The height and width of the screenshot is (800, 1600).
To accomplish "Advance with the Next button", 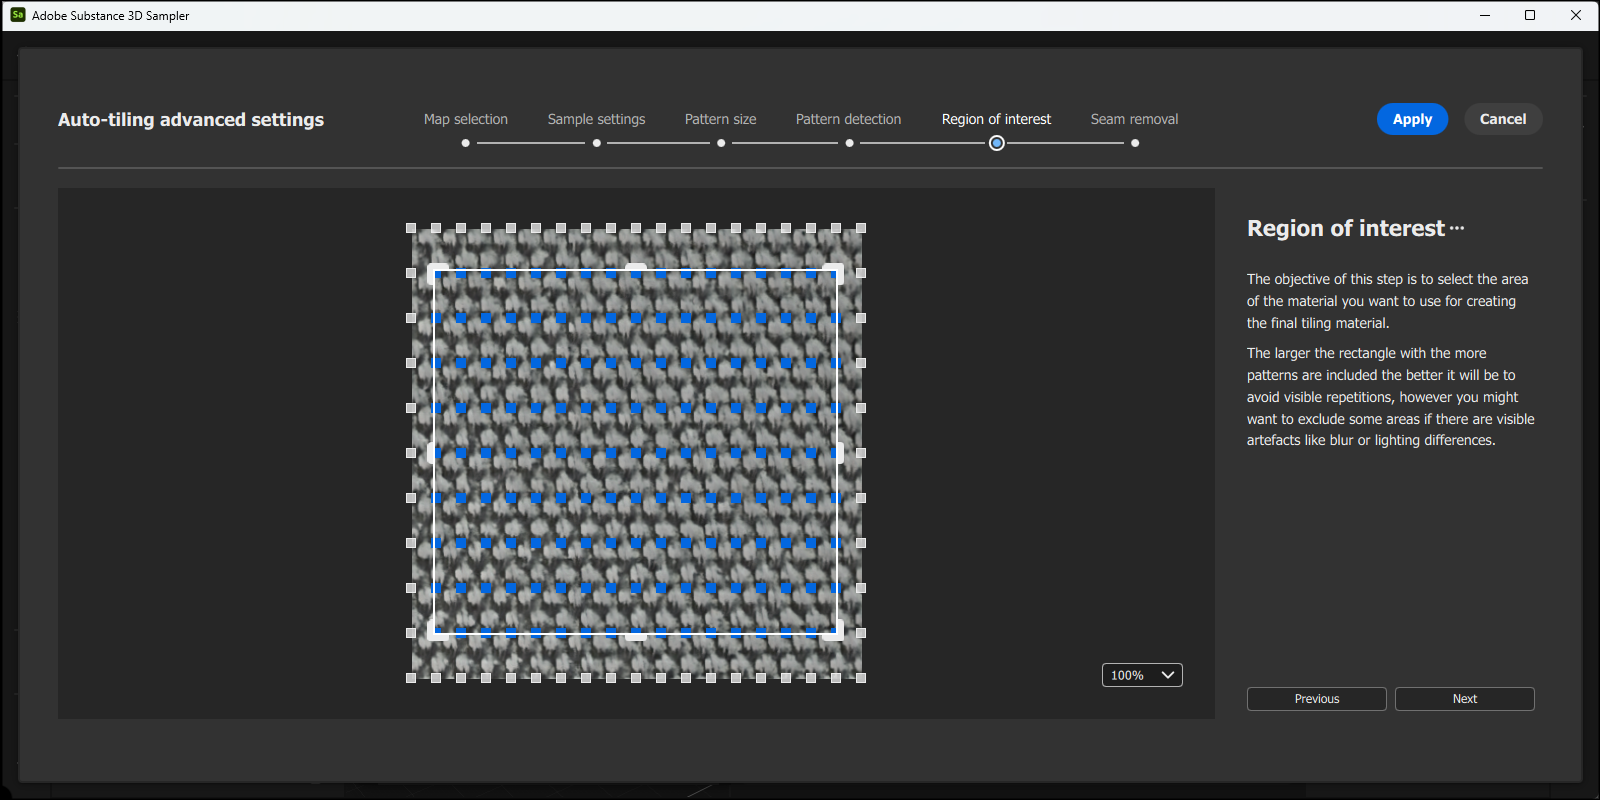I will click(x=1464, y=699).
